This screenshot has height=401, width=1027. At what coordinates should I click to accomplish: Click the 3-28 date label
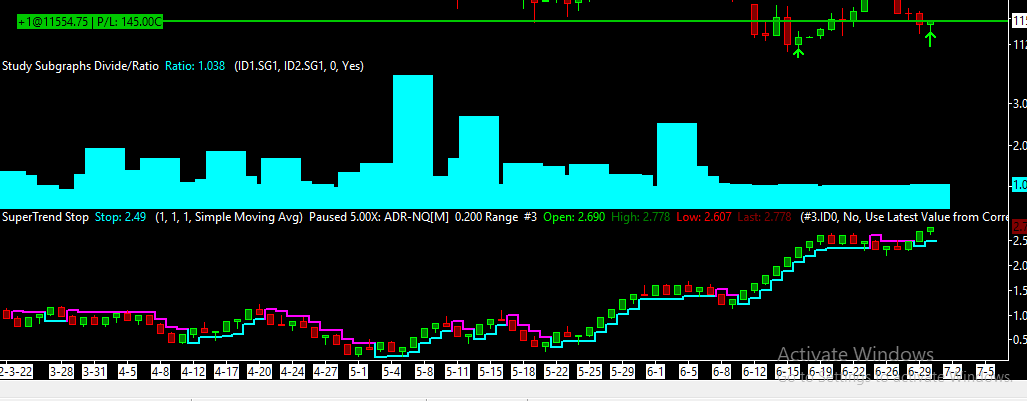click(x=62, y=372)
